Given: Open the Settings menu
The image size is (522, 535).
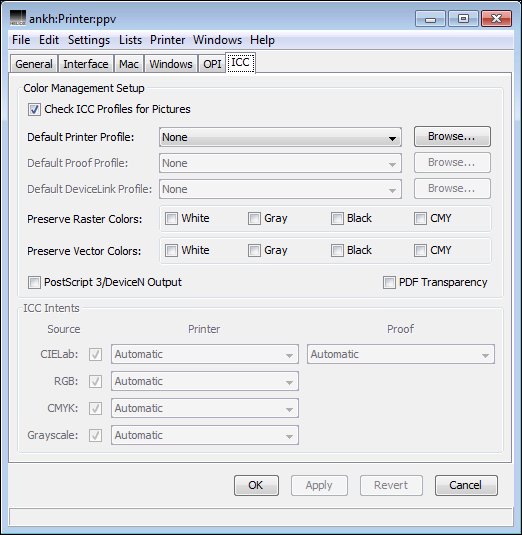Looking at the screenshot, I should pyautogui.click(x=89, y=40).
